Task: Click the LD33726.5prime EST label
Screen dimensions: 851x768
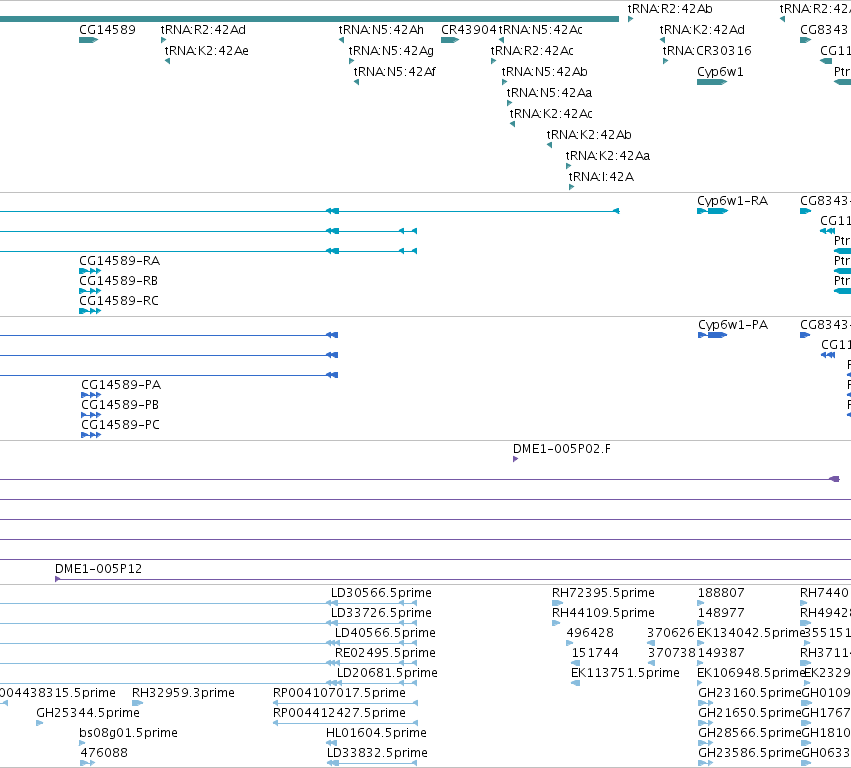Action: (381, 613)
